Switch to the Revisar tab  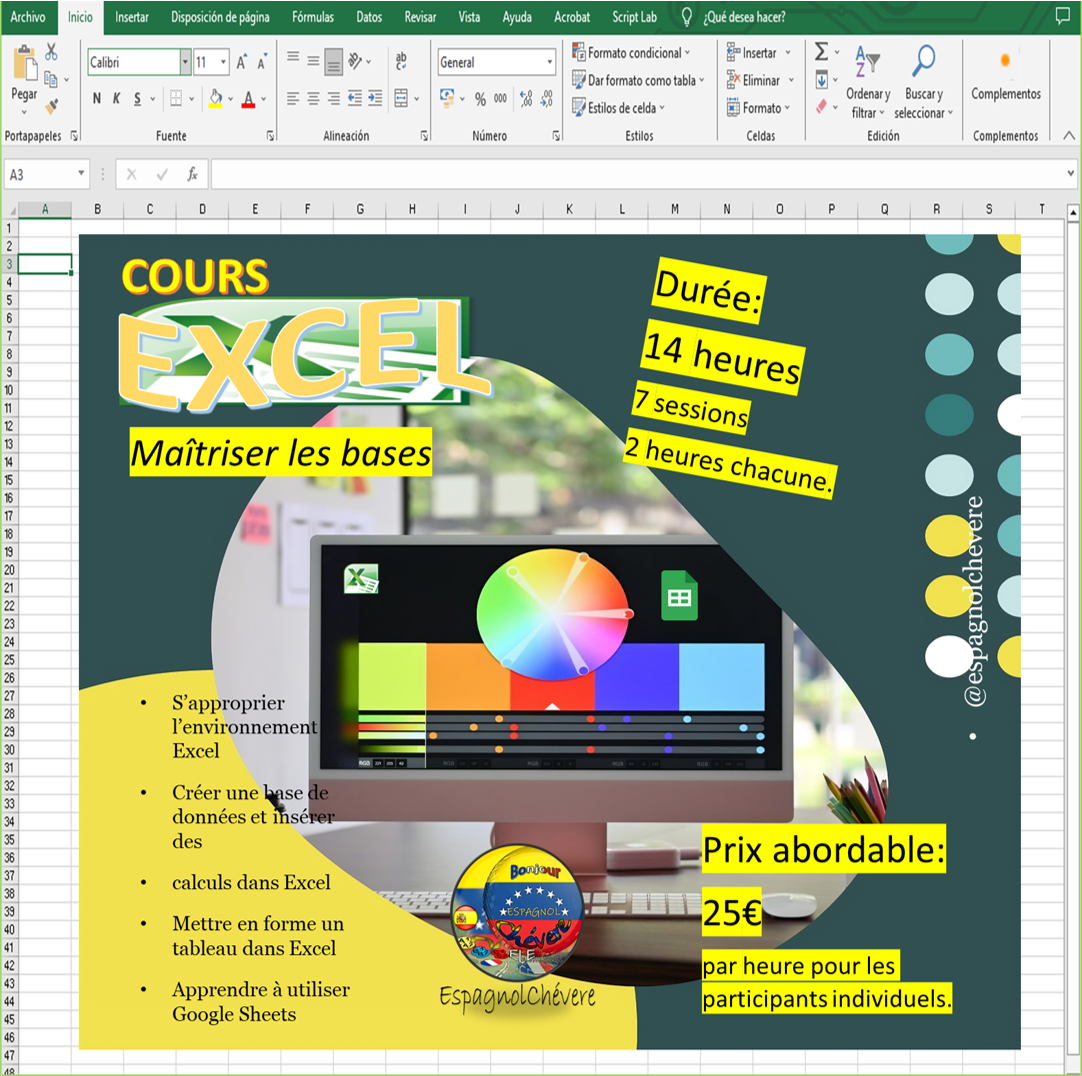click(420, 17)
